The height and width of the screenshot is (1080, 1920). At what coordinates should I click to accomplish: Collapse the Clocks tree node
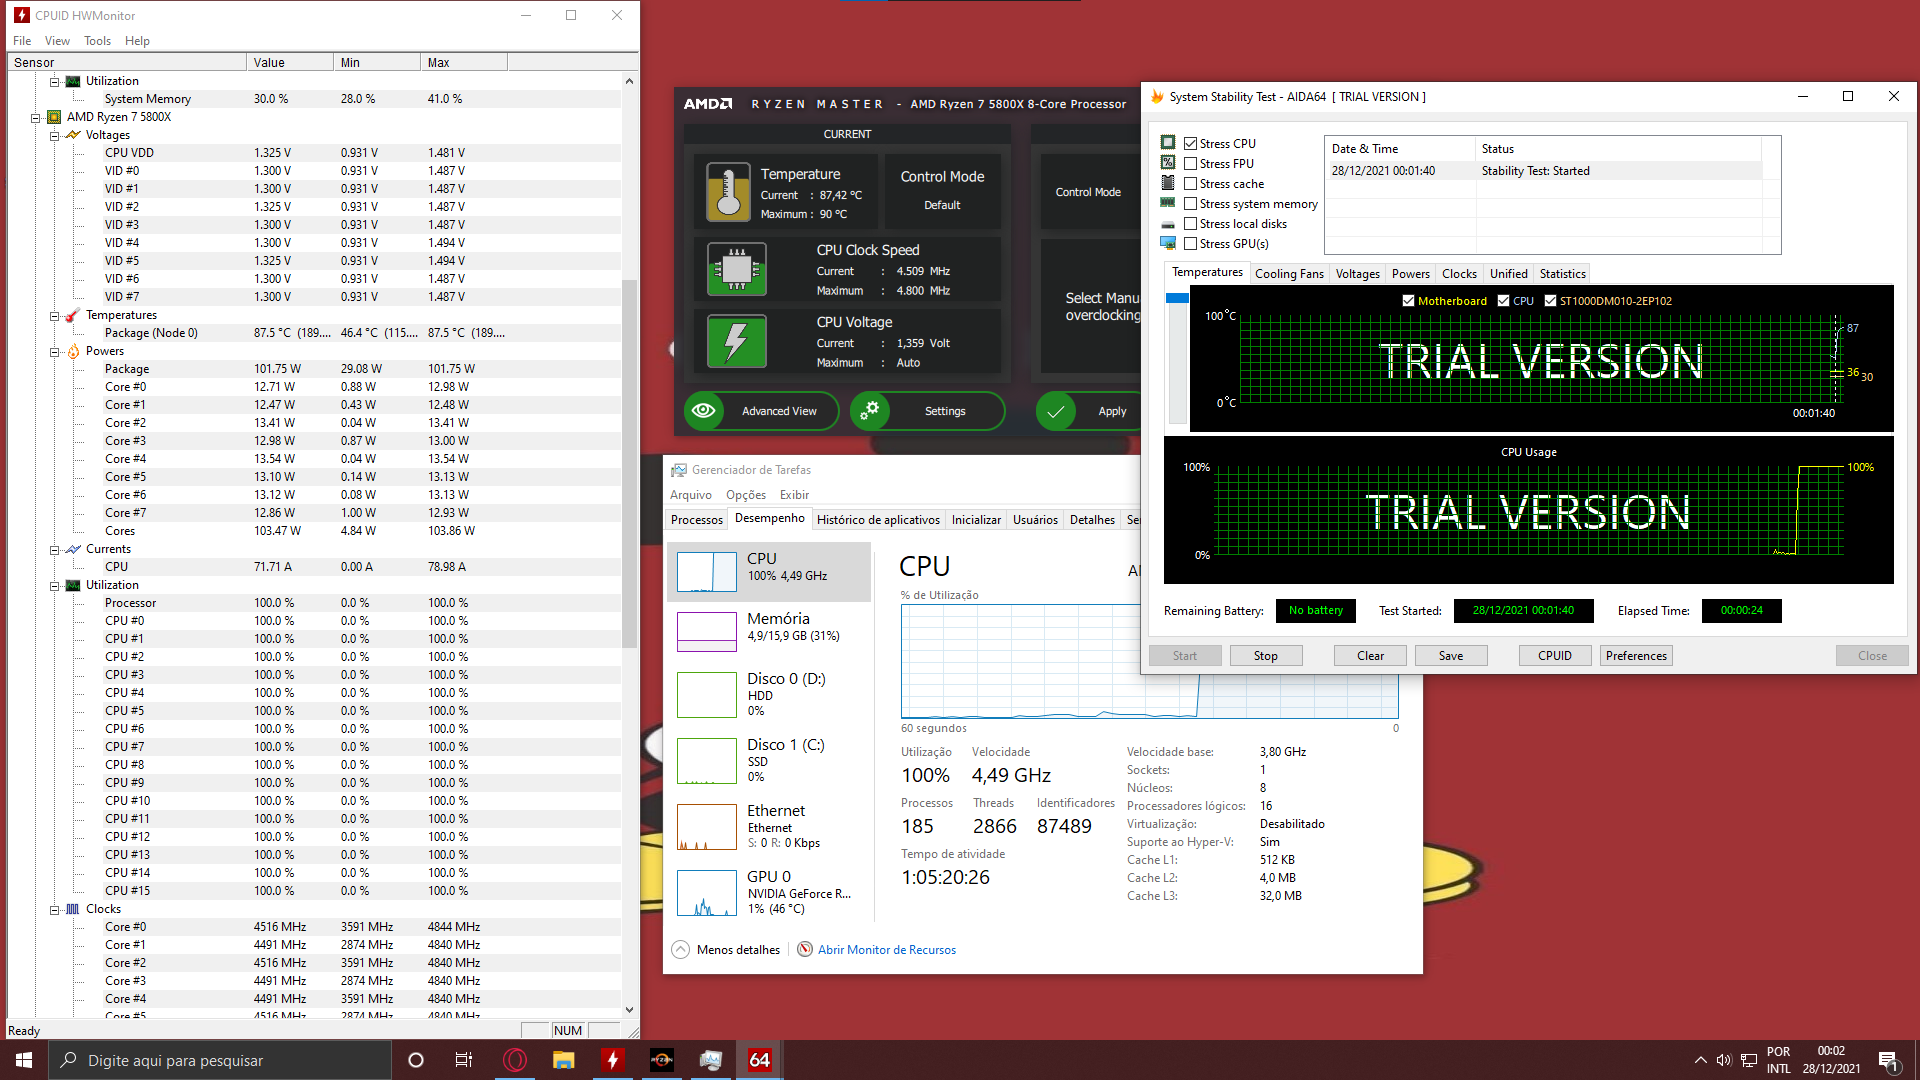[x=54, y=909]
